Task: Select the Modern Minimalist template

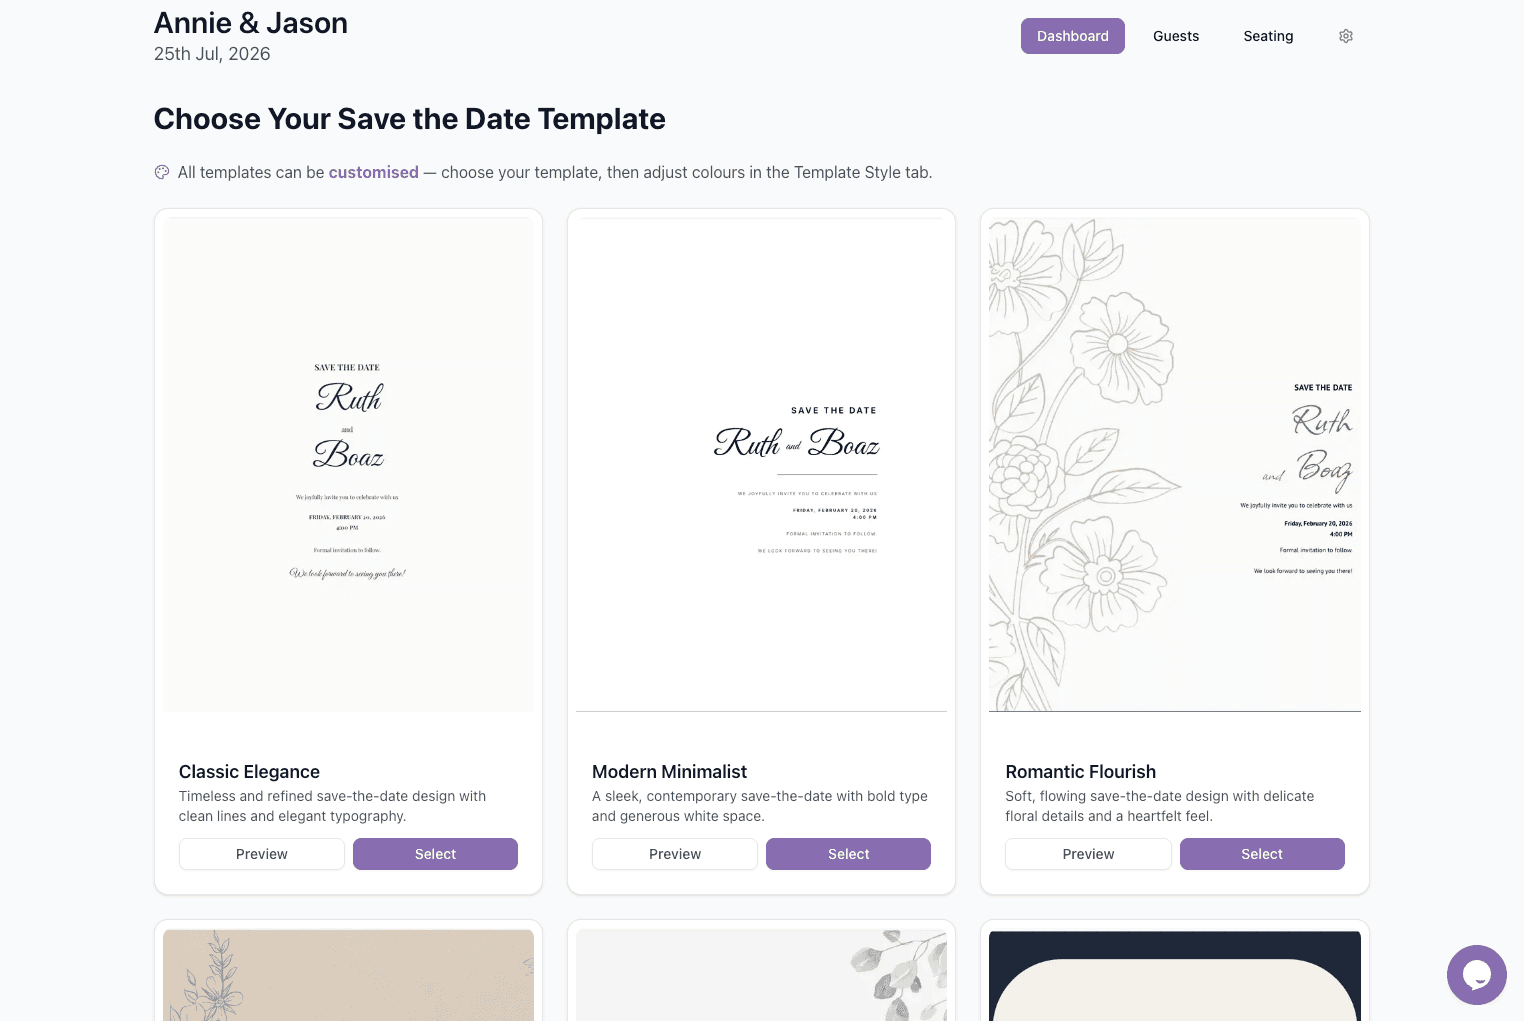Action: (848, 853)
